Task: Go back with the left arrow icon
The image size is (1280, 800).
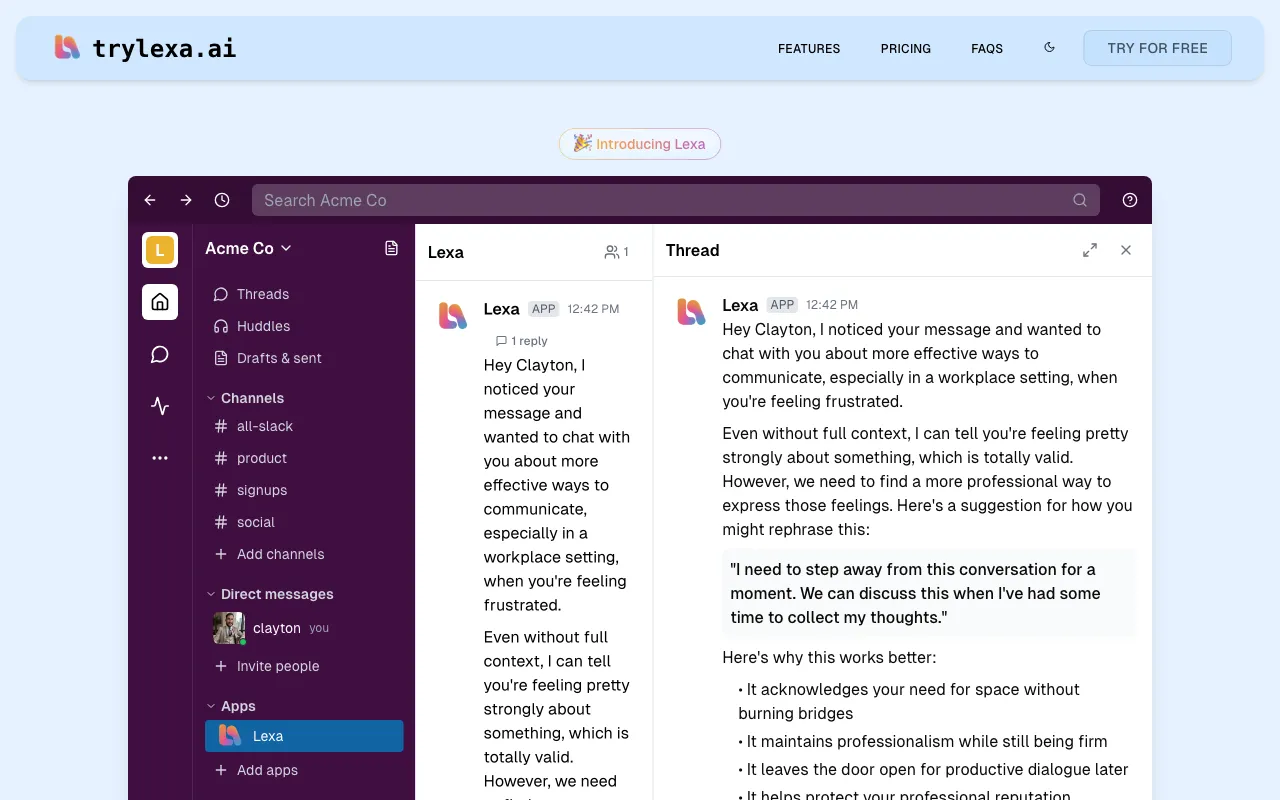Action: coord(150,200)
